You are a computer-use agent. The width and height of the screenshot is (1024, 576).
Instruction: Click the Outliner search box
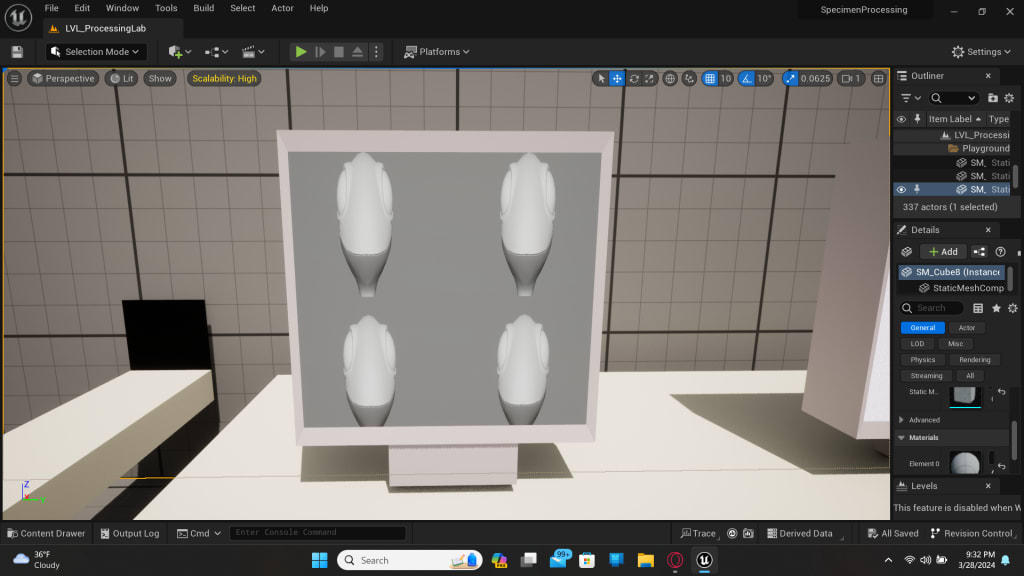pos(953,98)
